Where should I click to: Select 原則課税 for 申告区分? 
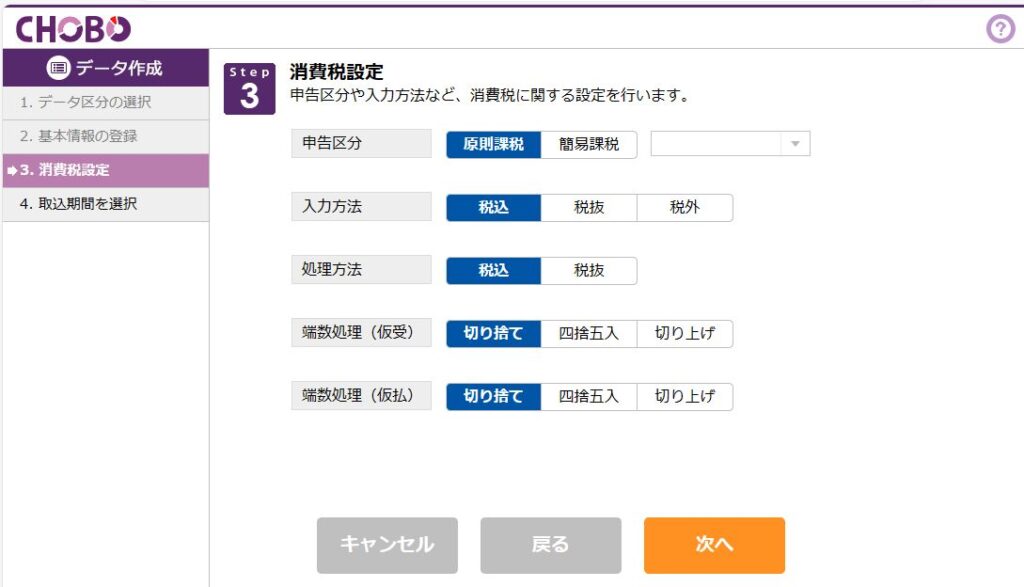tap(494, 144)
